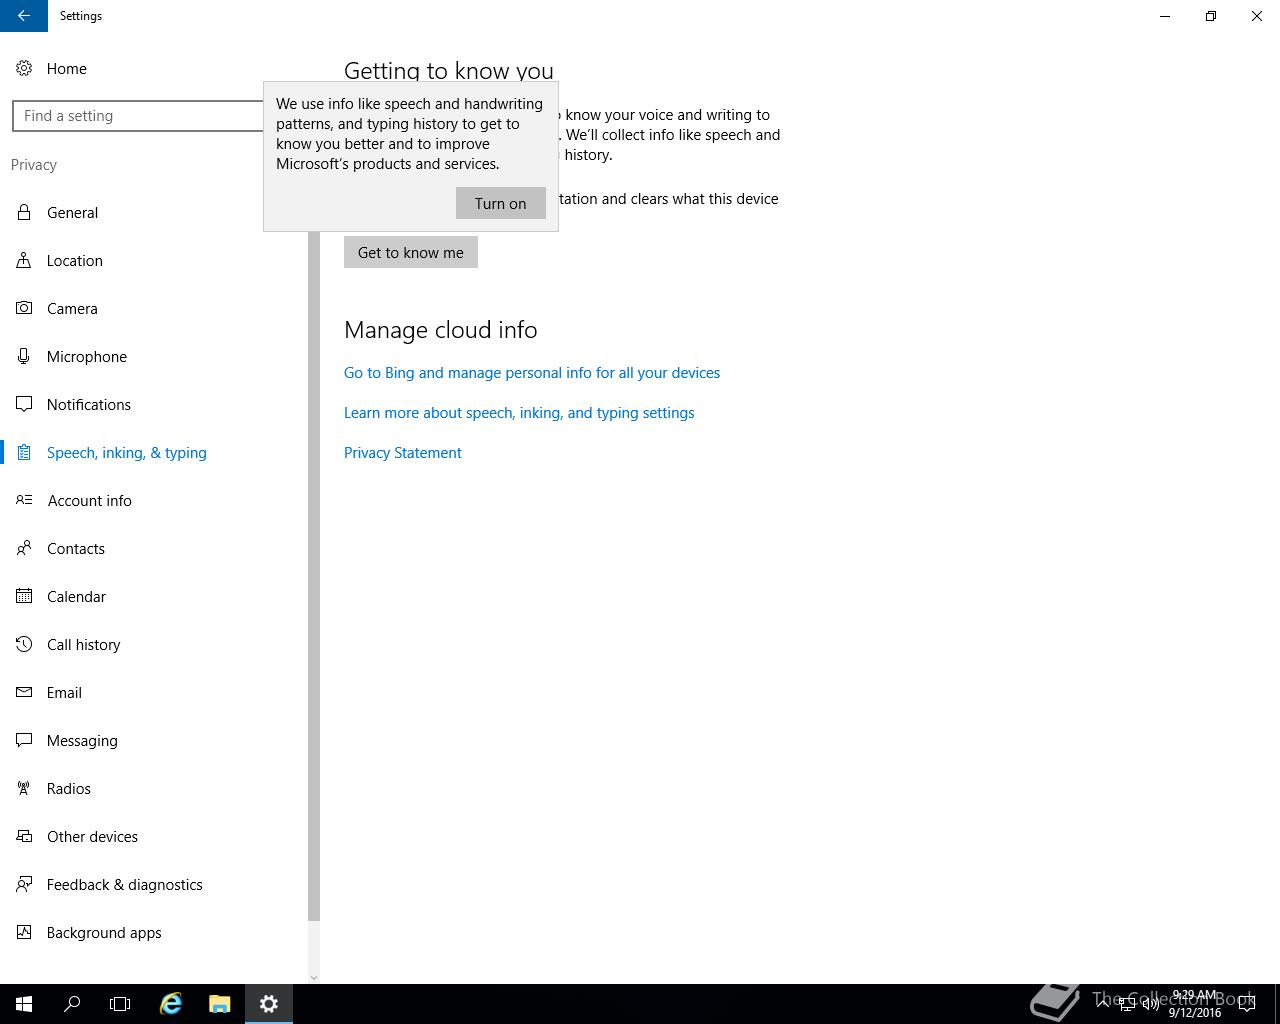This screenshot has height=1024, width=1280.
Task: Click the Feedback & diagnostics icon
Action: tap(24, 885)
